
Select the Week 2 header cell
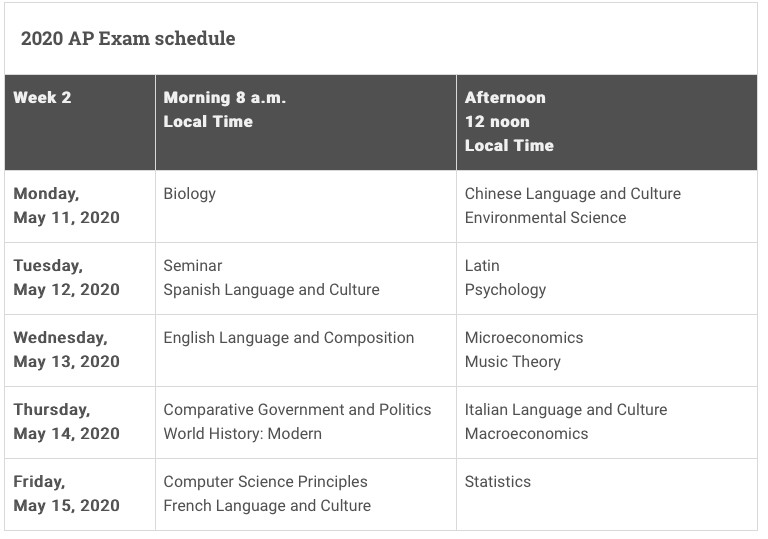[80, 122]
